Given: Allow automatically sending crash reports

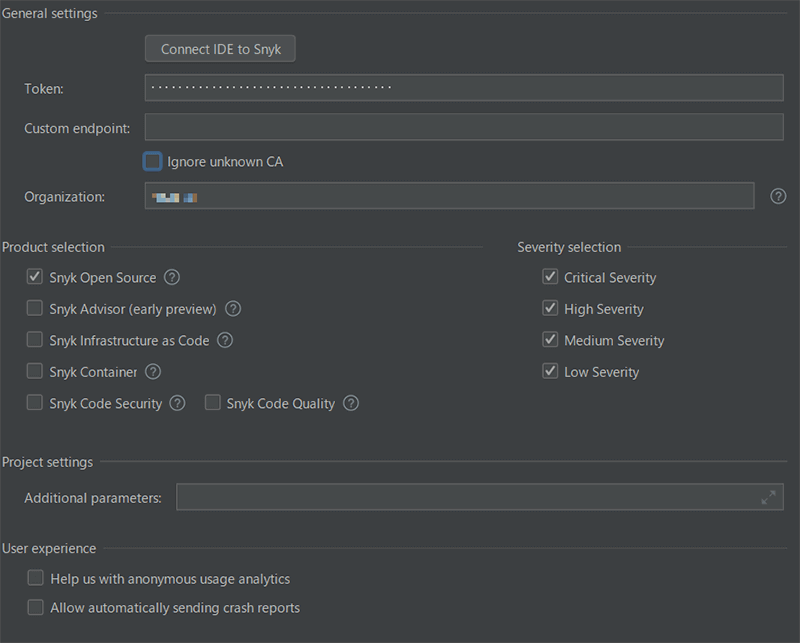Looking at the screenshot, I should (x=35, y=607).
